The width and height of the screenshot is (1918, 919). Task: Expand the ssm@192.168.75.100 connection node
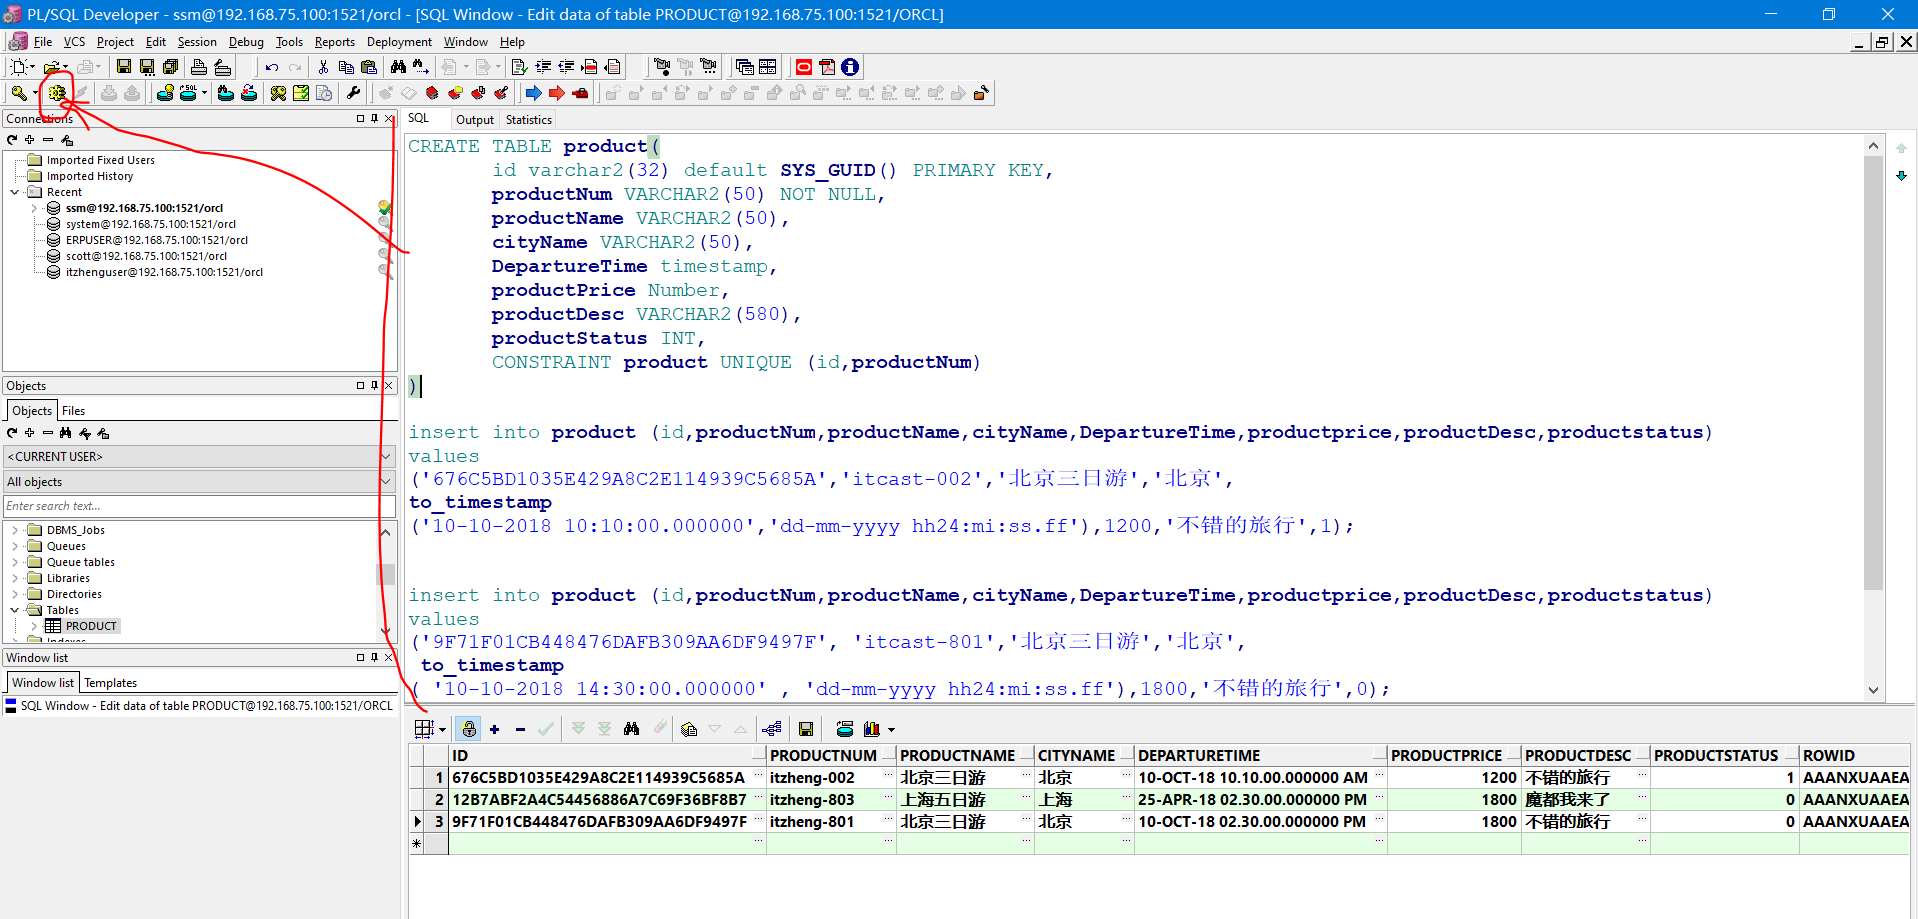34,208
